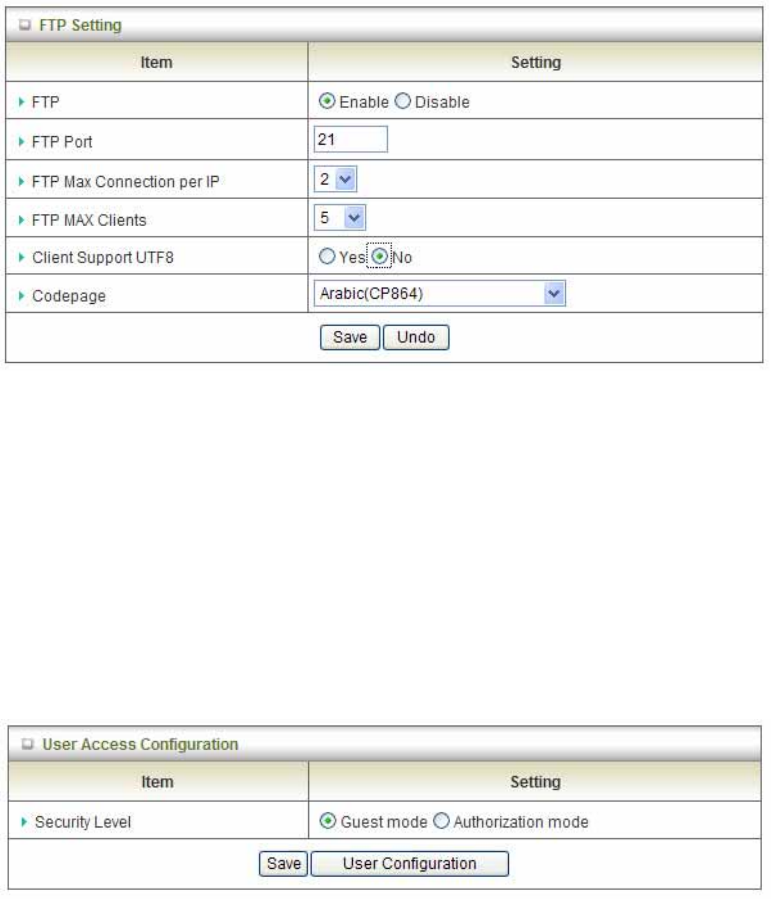Click the 'FTP Setting' panel title
Viewport: 771px width, 899px height.
[80, 25]
